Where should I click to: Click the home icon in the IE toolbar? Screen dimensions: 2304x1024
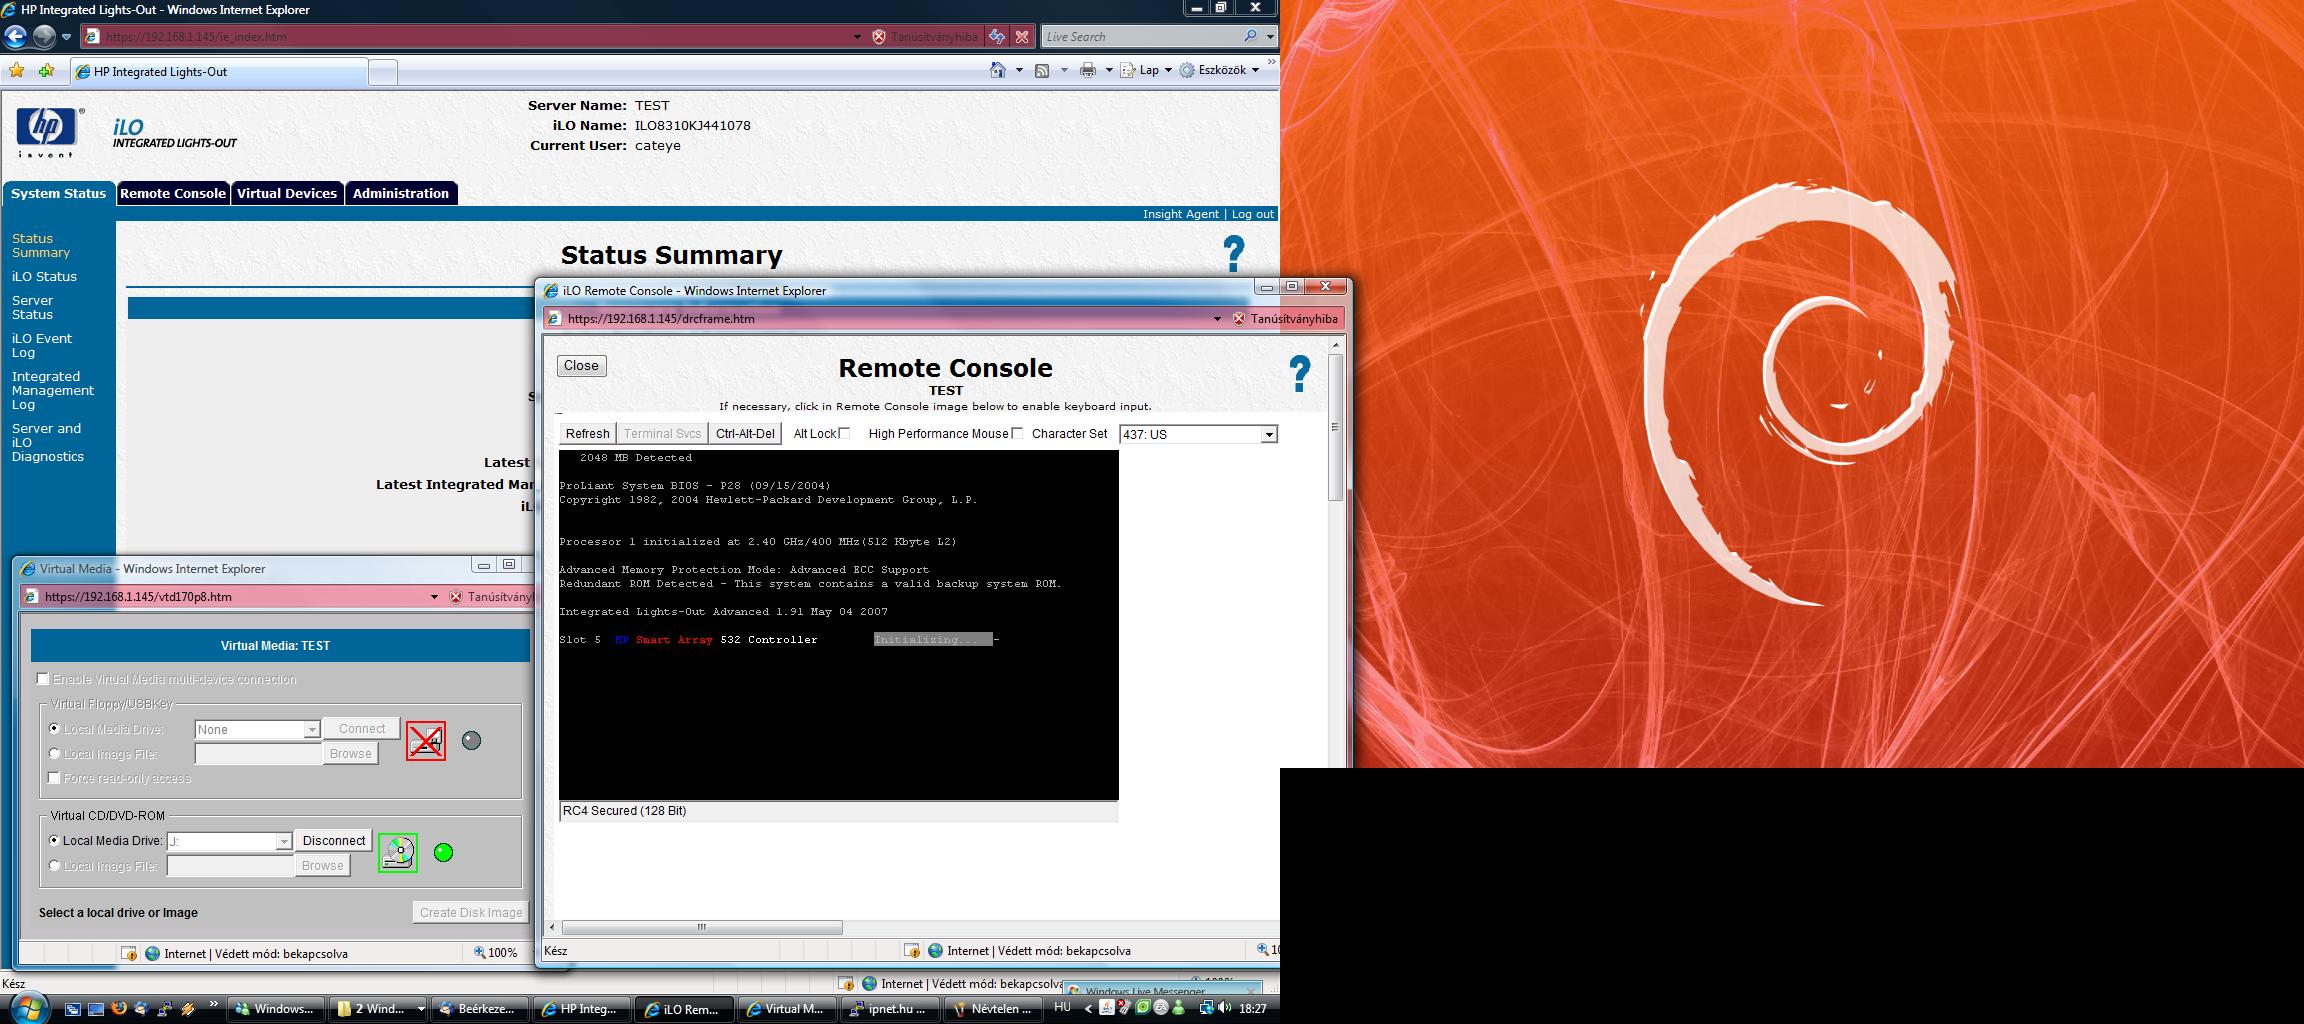(997, 70)
